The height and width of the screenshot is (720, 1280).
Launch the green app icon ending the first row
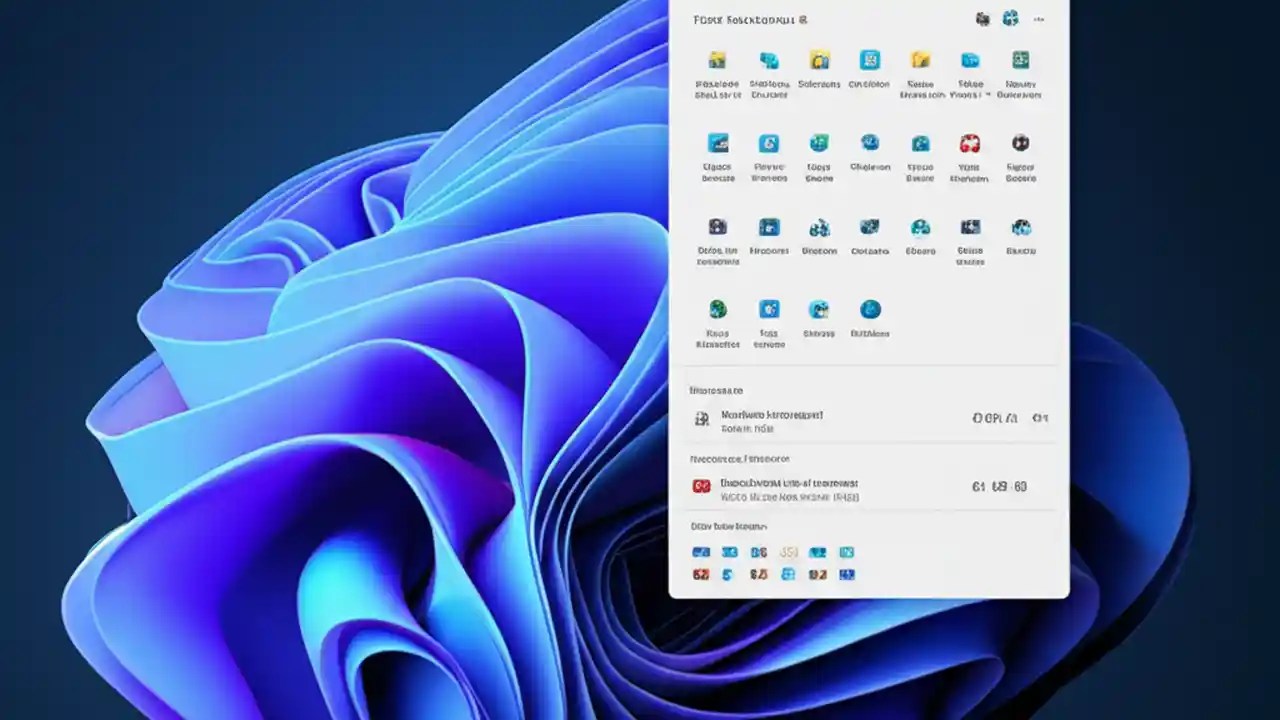point(1020,59)
